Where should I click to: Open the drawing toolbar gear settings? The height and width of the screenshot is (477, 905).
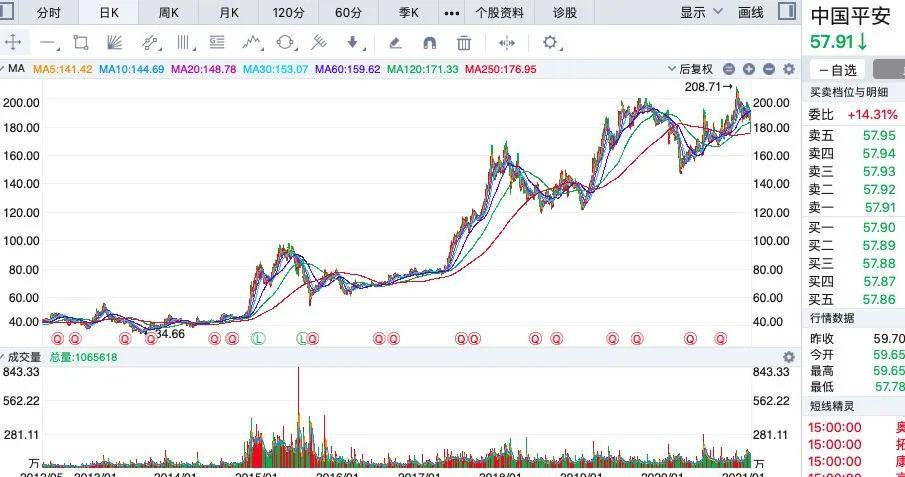[550, 43]
